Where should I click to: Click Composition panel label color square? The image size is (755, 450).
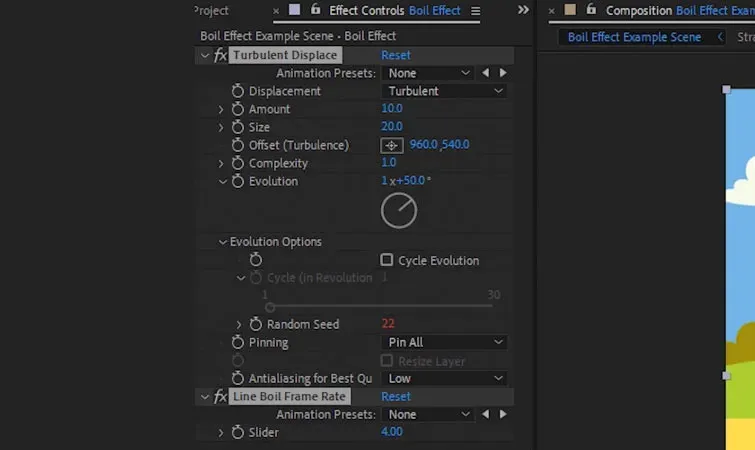pyautogui.click(x=570, y=10)
